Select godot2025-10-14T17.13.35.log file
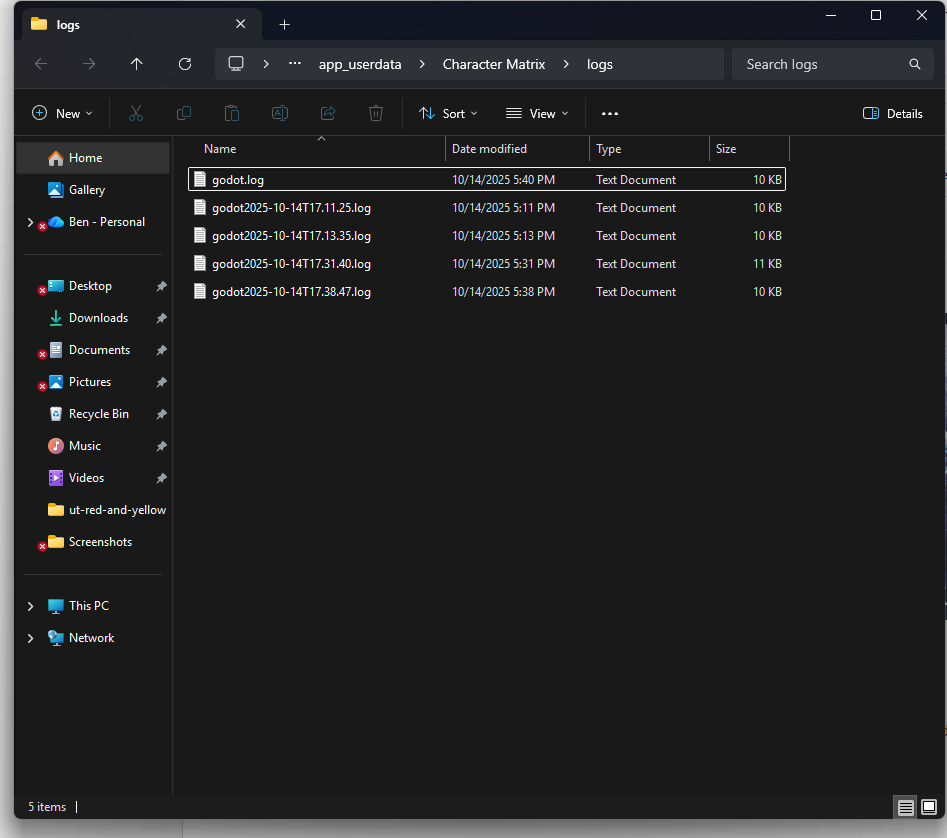 [487, 235]
